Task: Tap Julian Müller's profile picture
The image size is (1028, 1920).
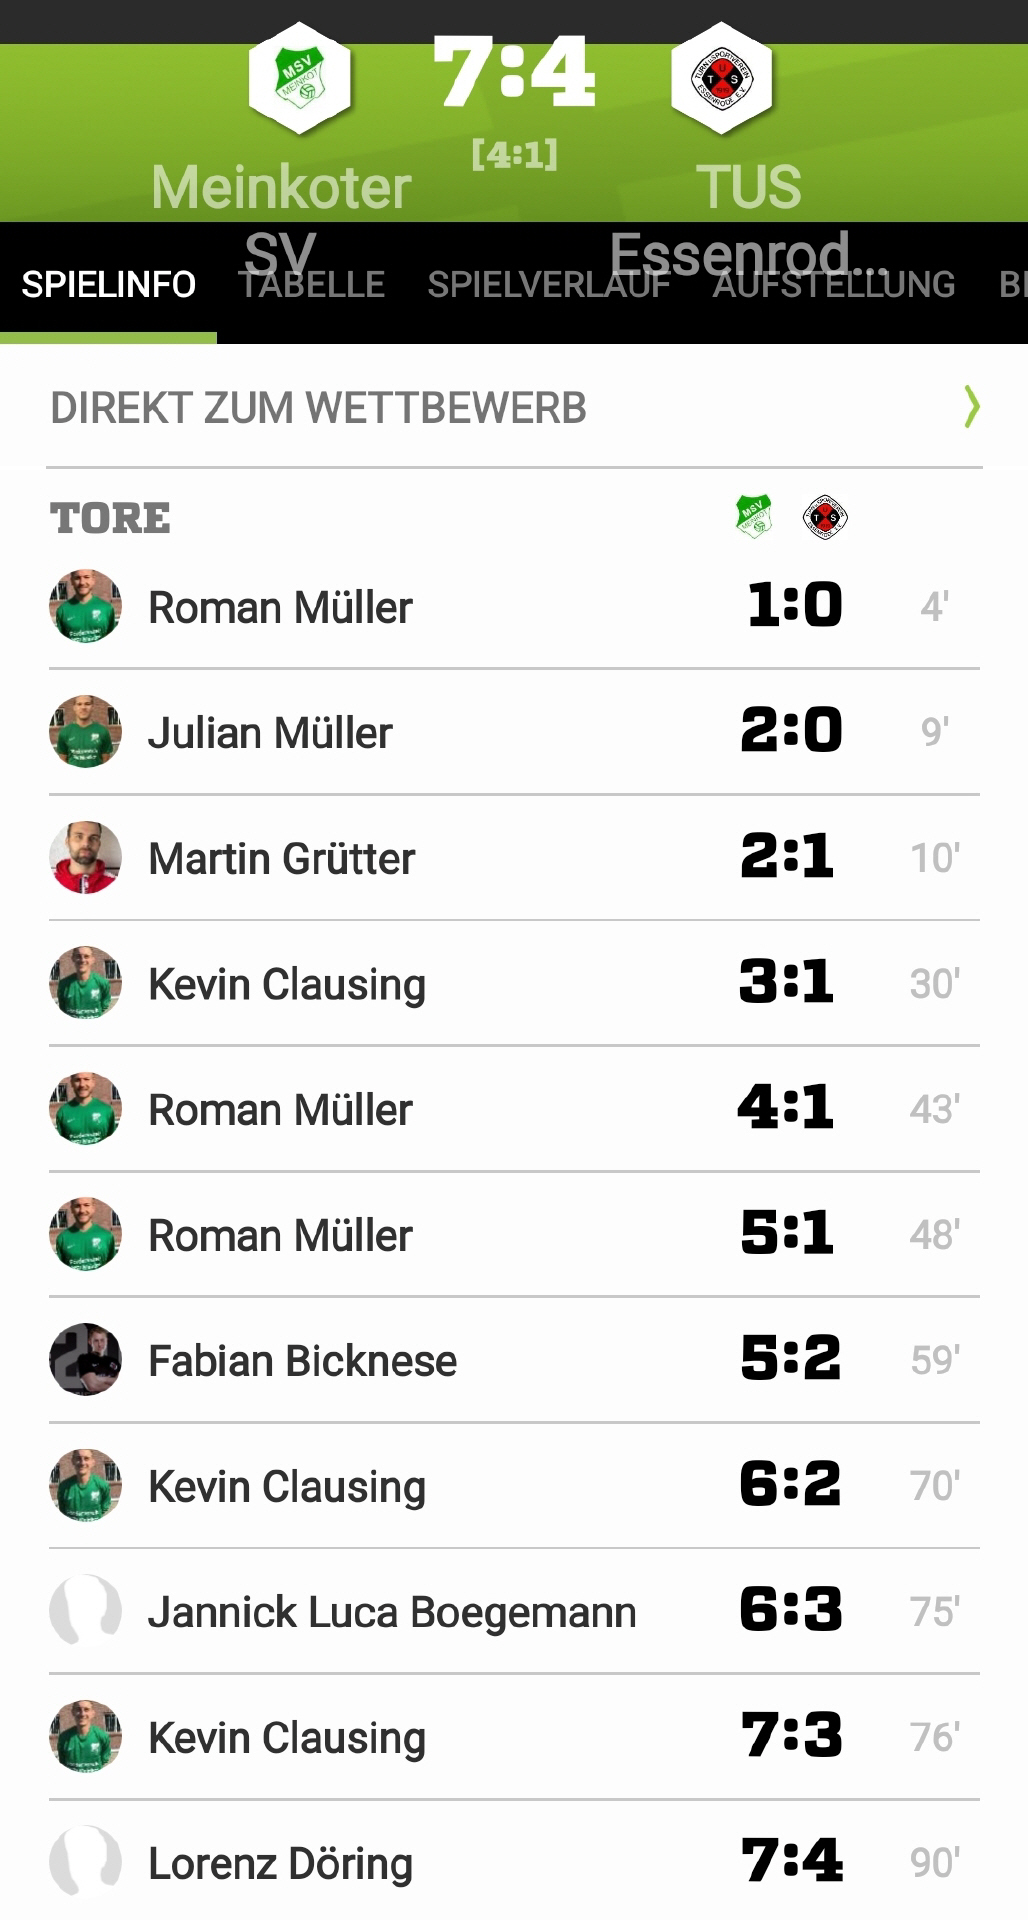Action: tap(85, 731)
